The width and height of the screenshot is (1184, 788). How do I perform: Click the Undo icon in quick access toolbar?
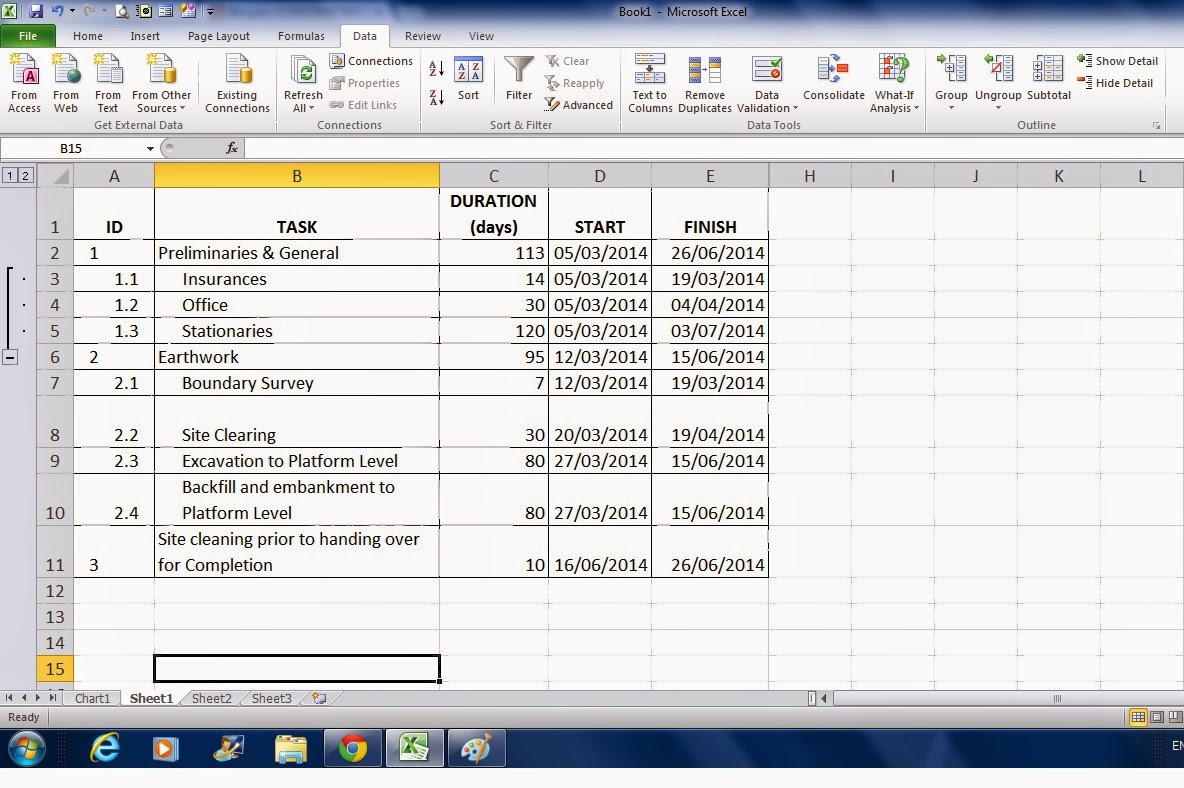click(x=57, y=11)
